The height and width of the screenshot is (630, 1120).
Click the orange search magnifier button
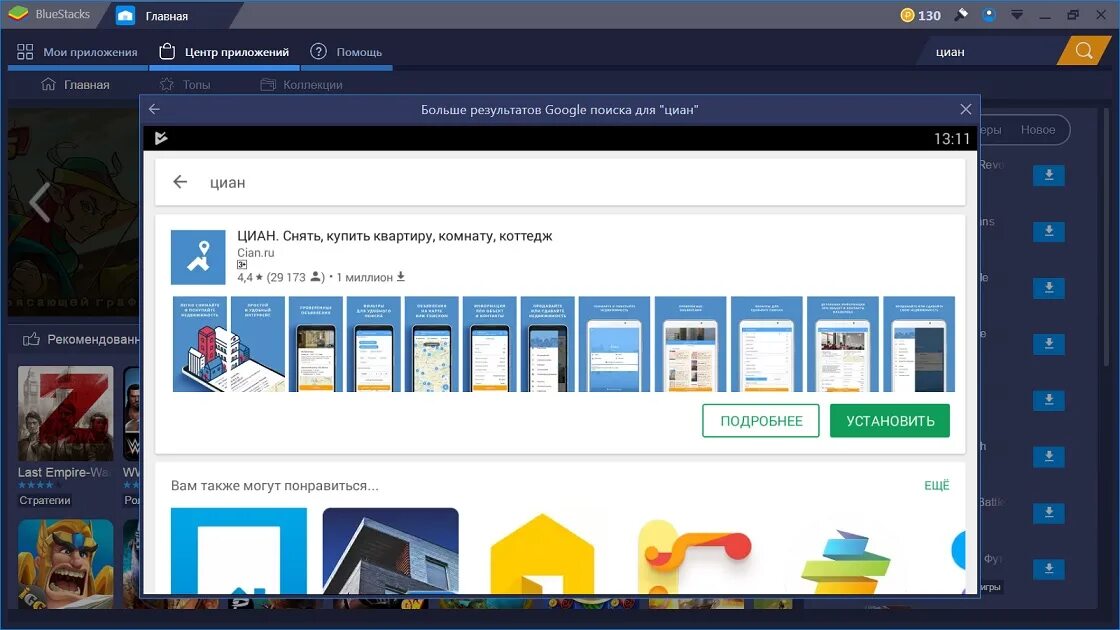1084,51
